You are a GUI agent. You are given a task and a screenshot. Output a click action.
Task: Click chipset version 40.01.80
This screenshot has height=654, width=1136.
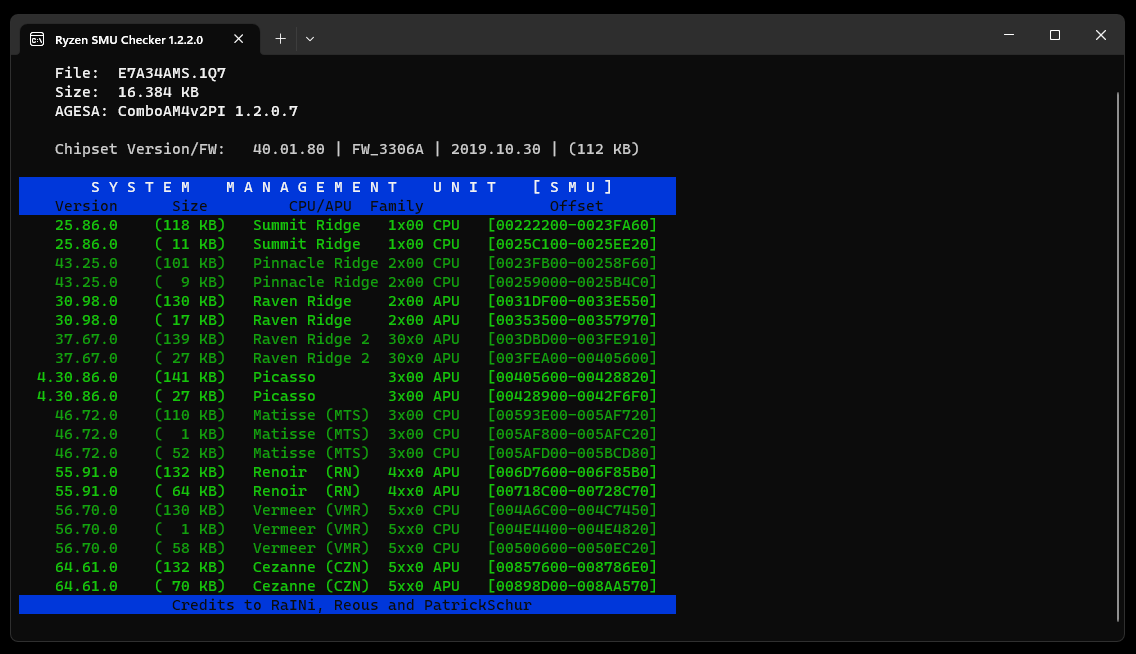[x=288, y=149]
